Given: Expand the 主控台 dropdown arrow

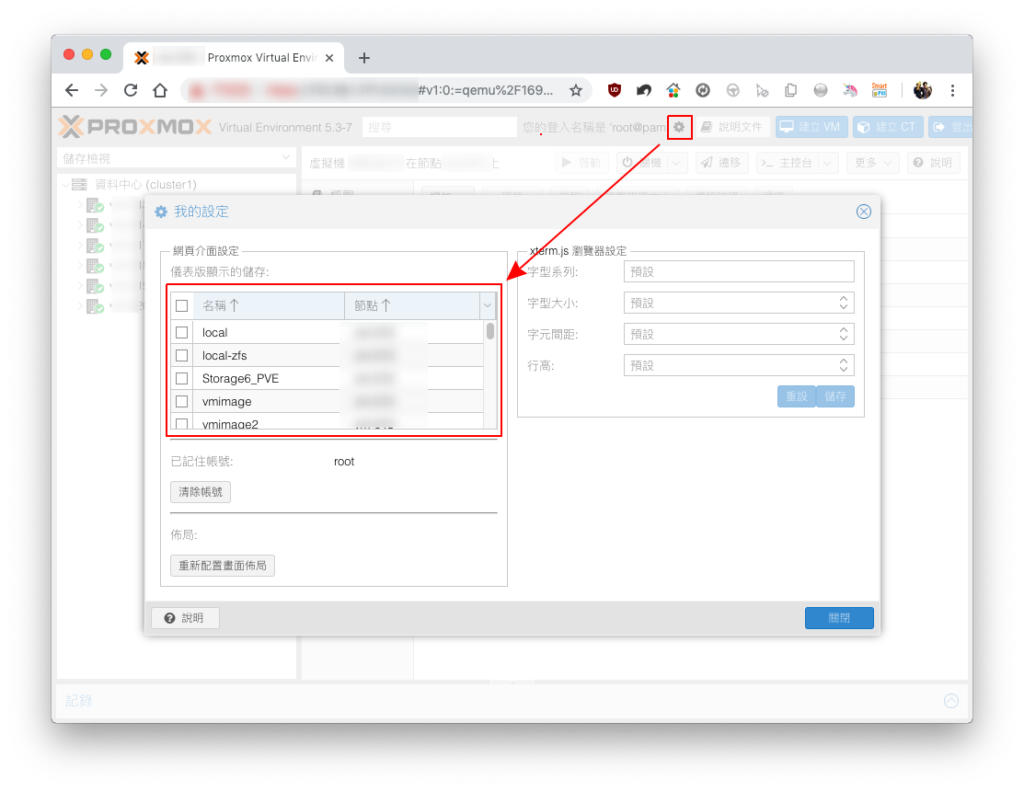Looking at the screenshot, I should click(x=827, y=163).
